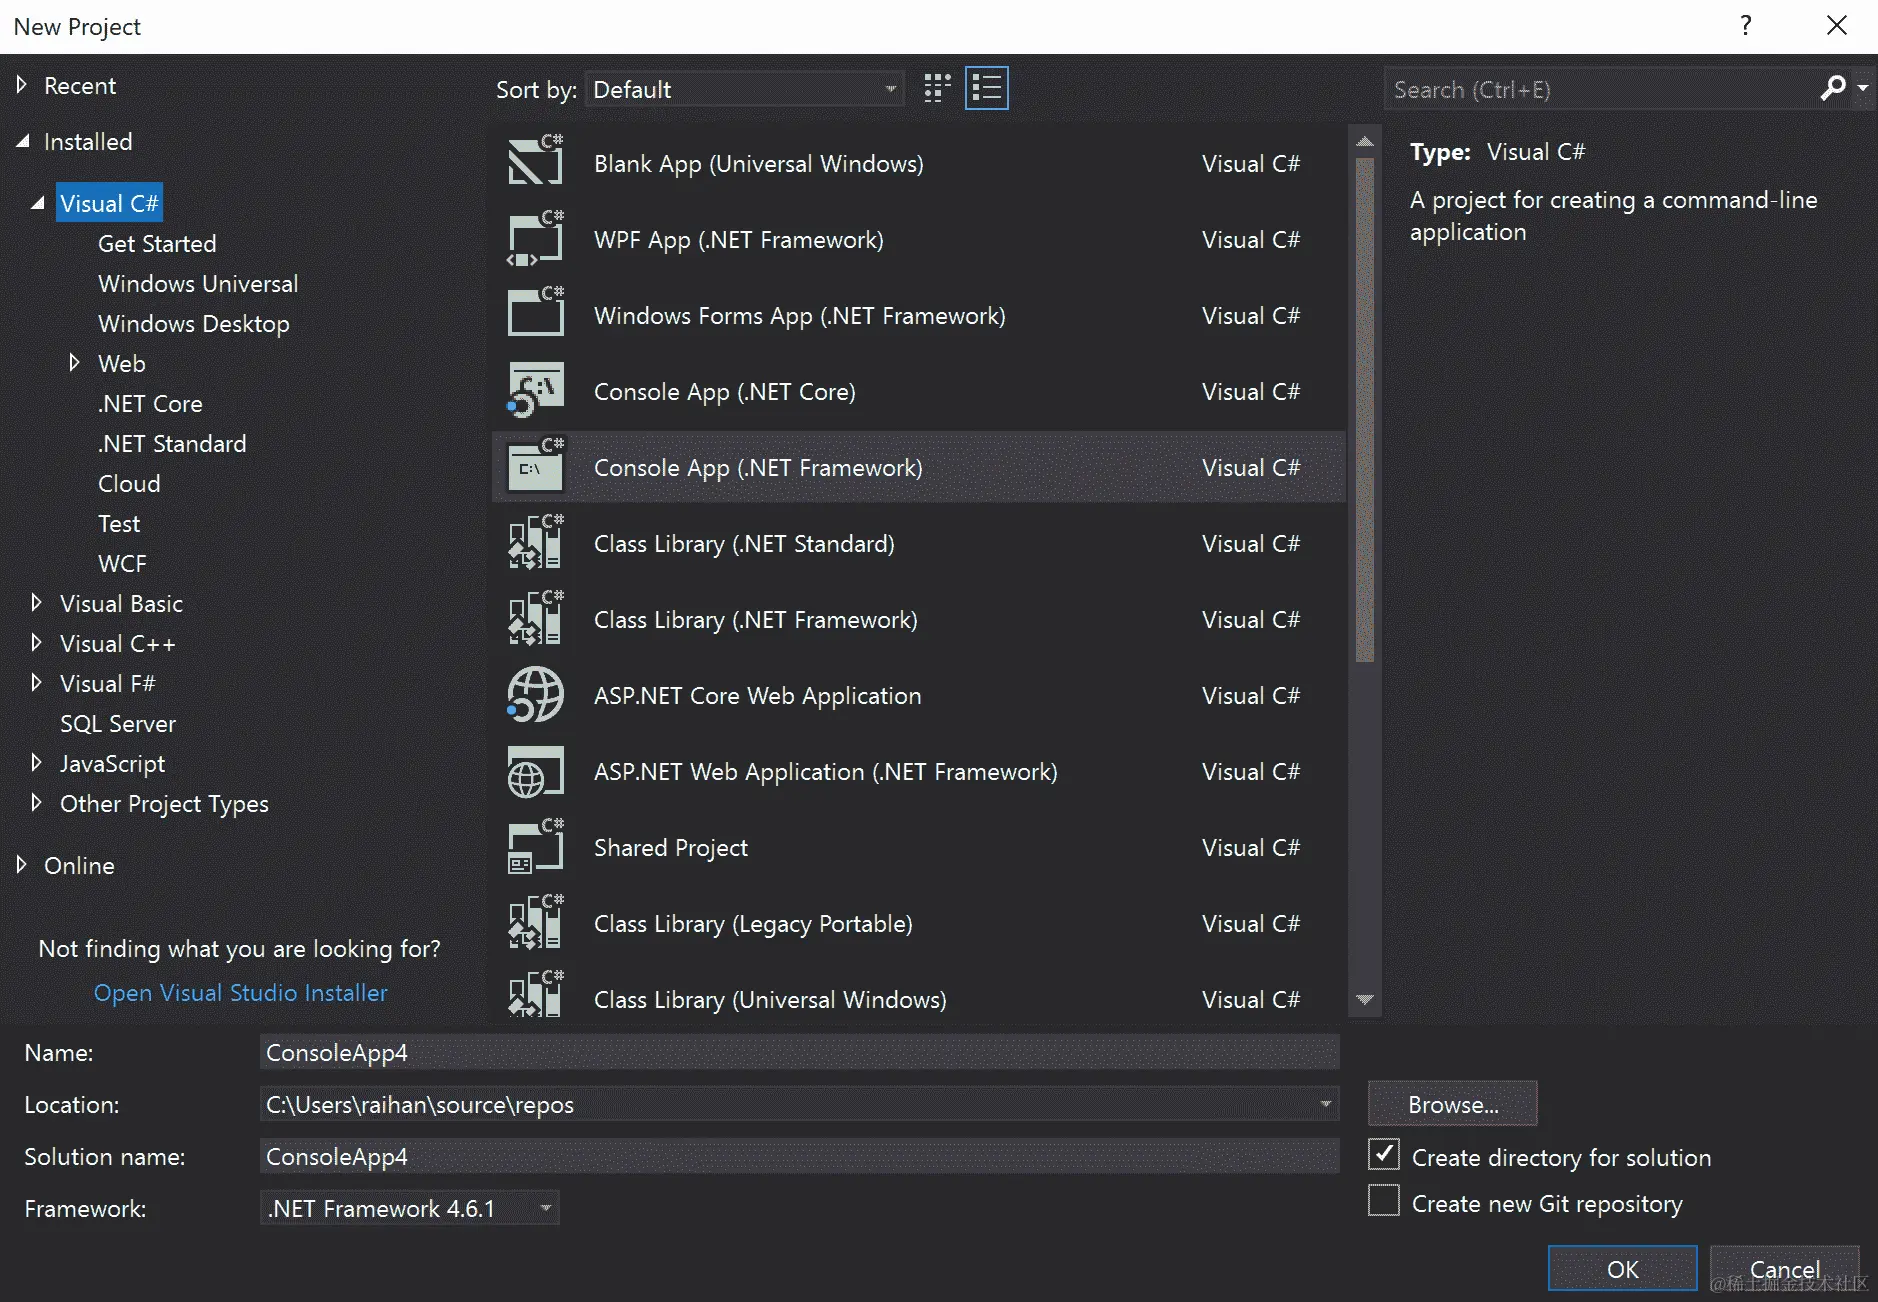
Task: Close the New Project dialog
Action: tap(1837, 25)
